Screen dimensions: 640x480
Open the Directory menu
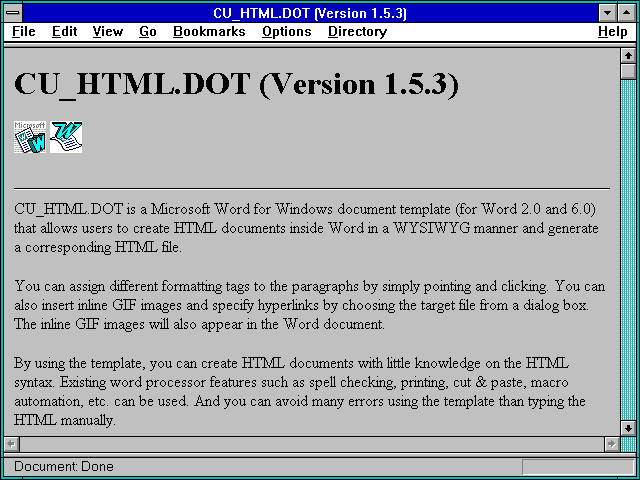(x=357, y=31)
